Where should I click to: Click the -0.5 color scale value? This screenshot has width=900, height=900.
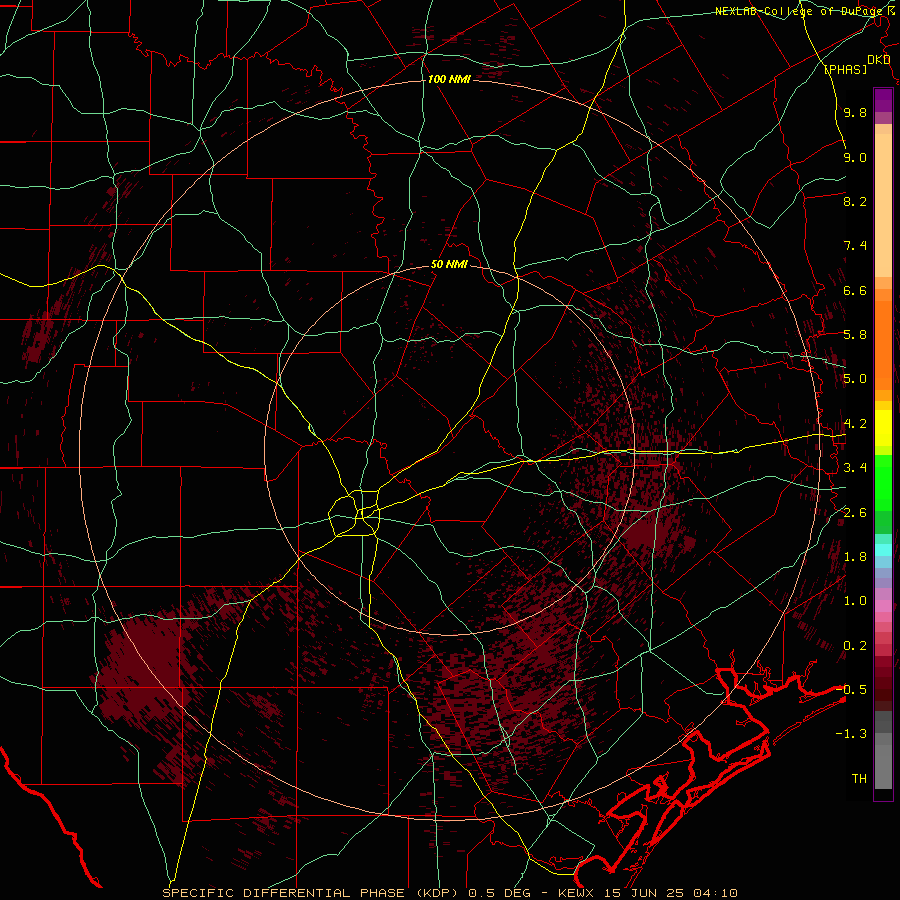click(x=851, y=690)
